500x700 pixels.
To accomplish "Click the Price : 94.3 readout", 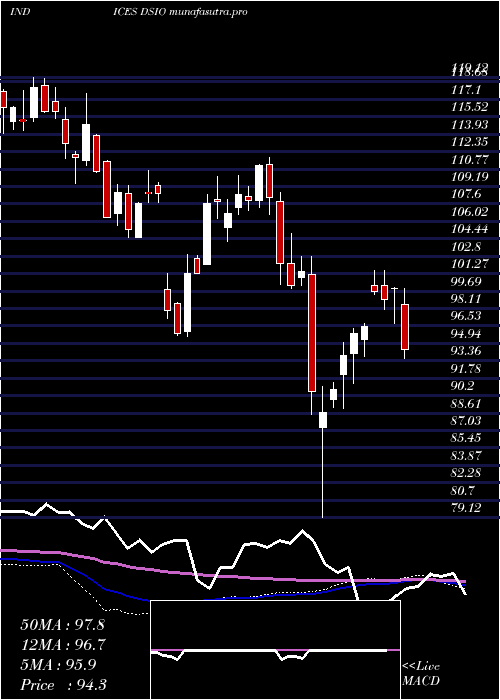I will (63, 684).
